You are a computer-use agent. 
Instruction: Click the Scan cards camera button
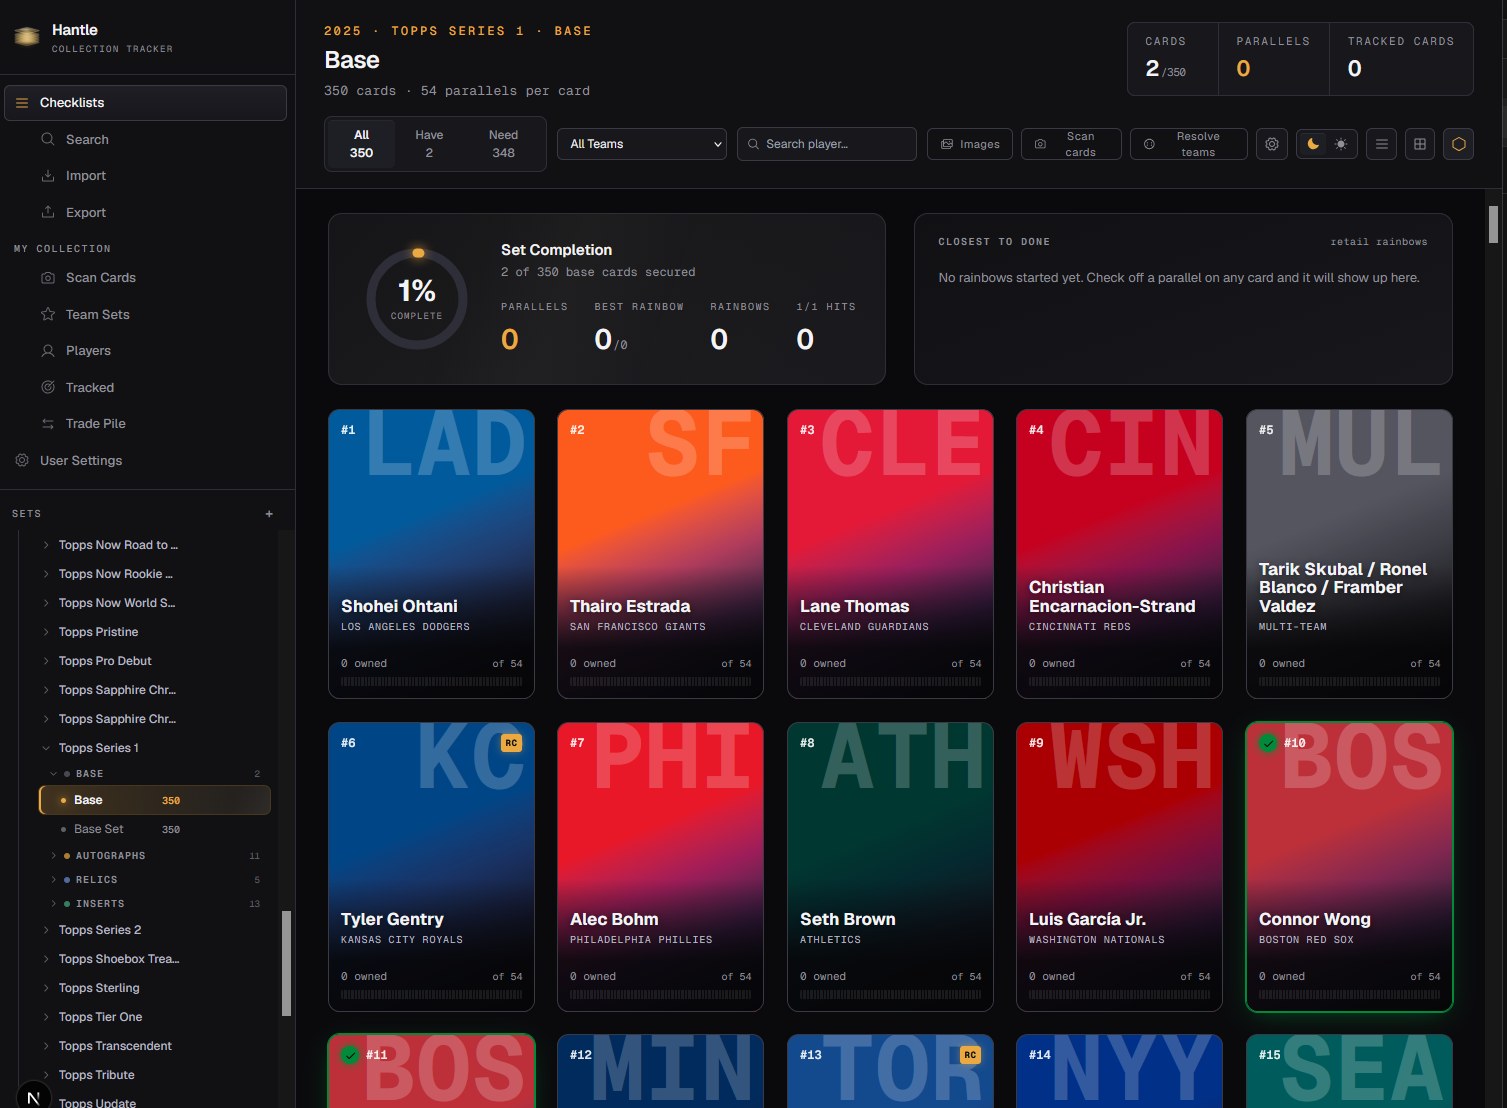[x=1071, y=144]
